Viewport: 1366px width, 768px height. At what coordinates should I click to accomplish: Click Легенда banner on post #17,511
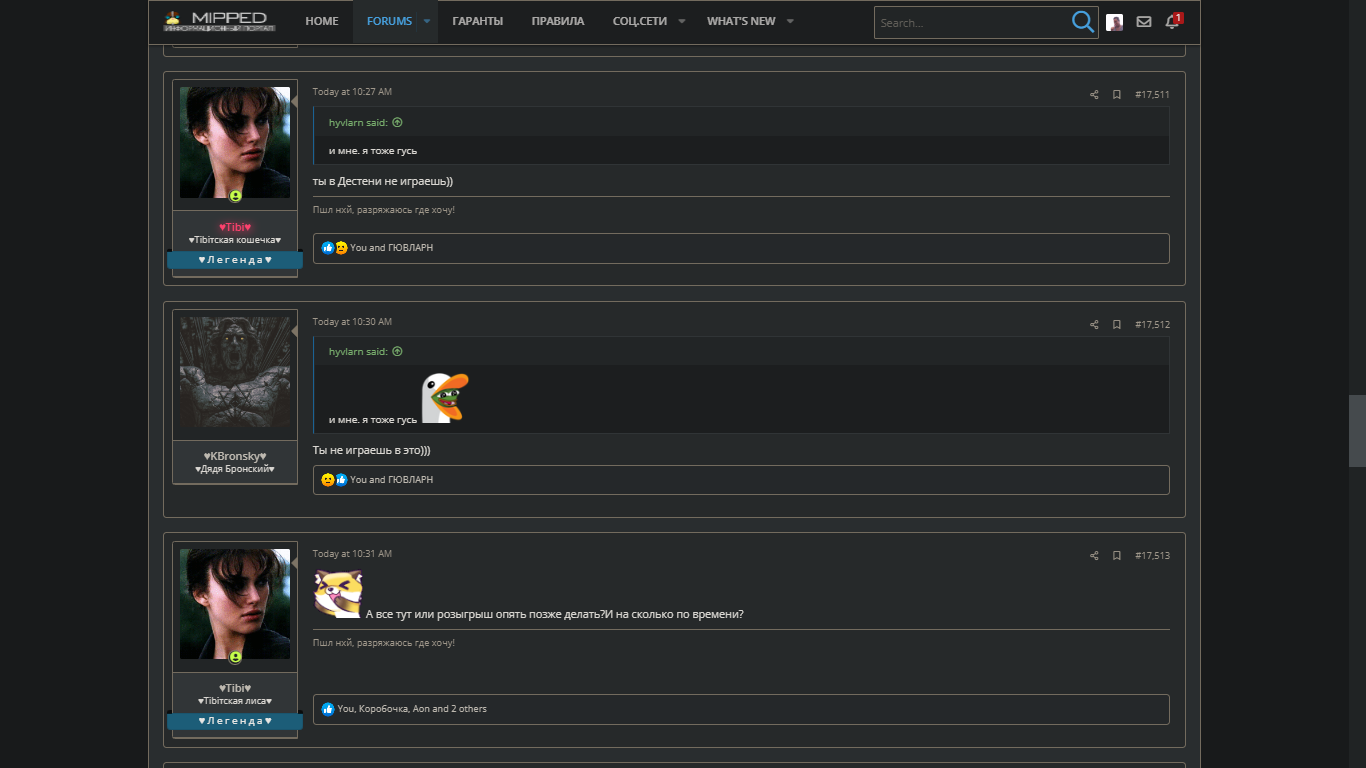(235, 260)
